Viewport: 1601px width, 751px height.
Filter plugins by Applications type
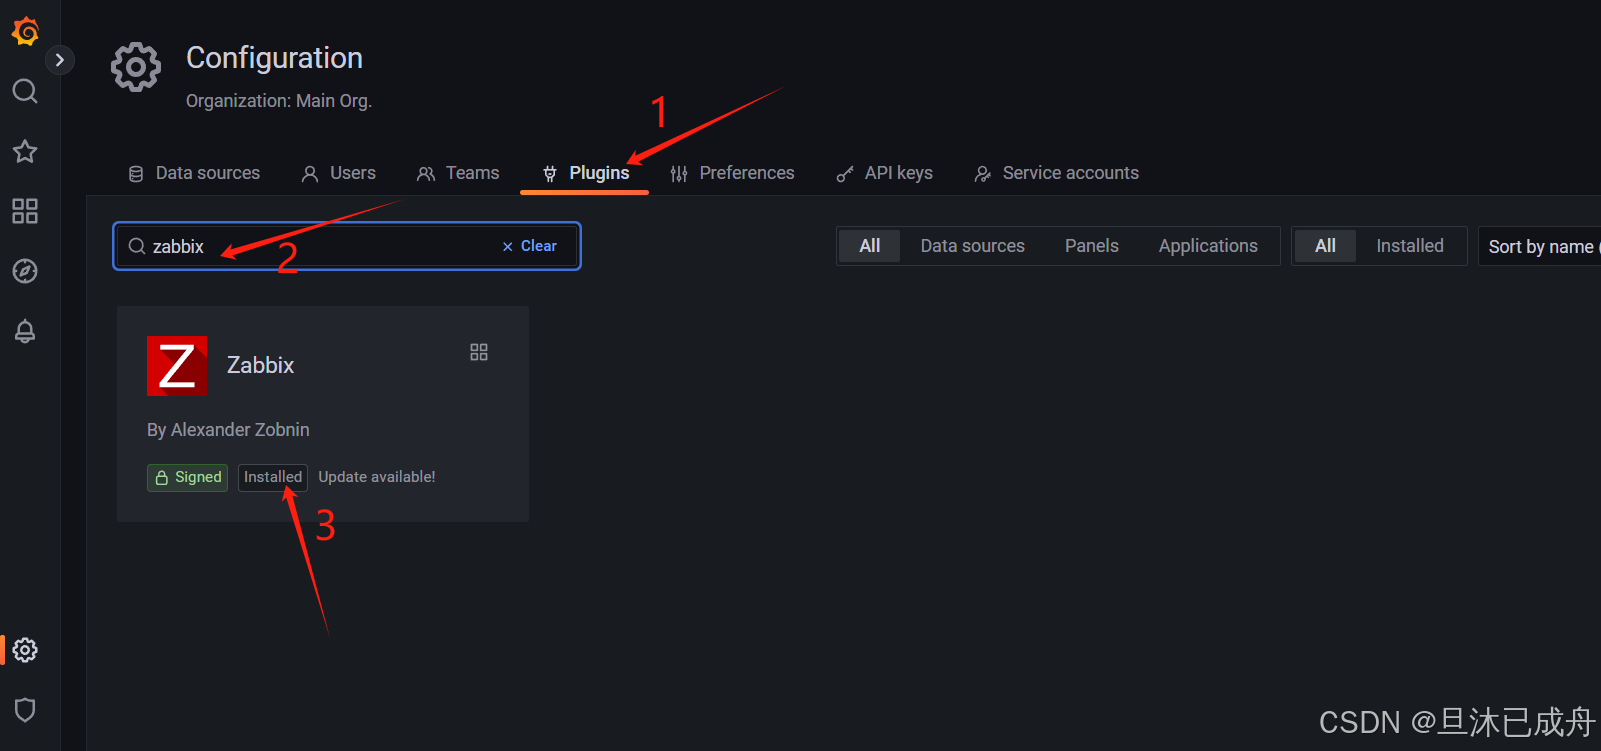tap(1208, 246)
